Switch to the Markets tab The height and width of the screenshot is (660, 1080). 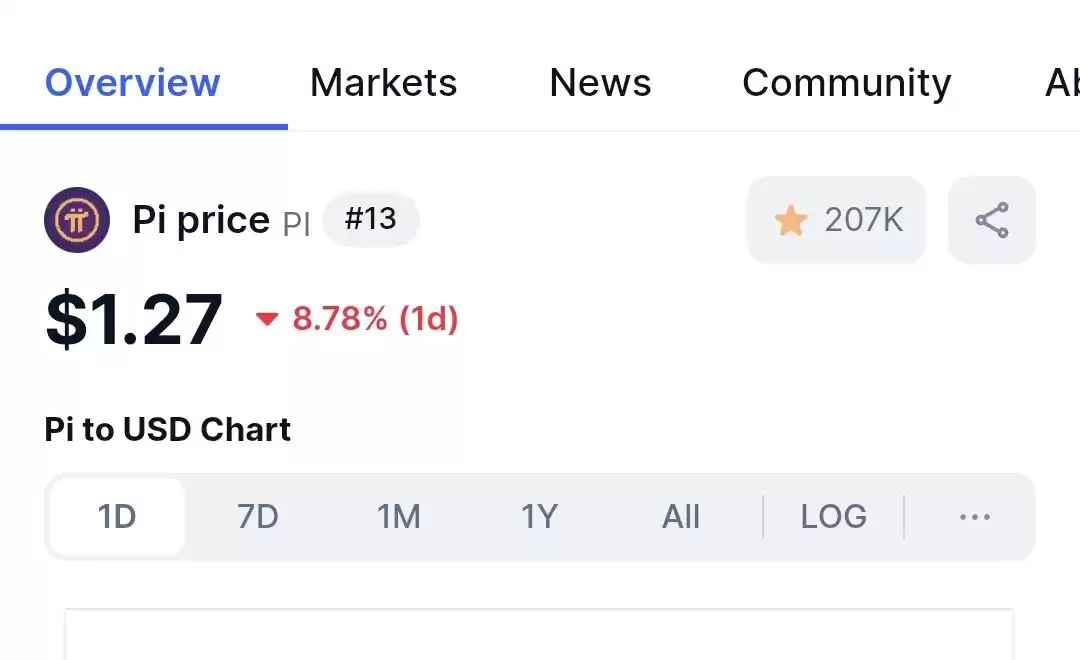point(384,83)
